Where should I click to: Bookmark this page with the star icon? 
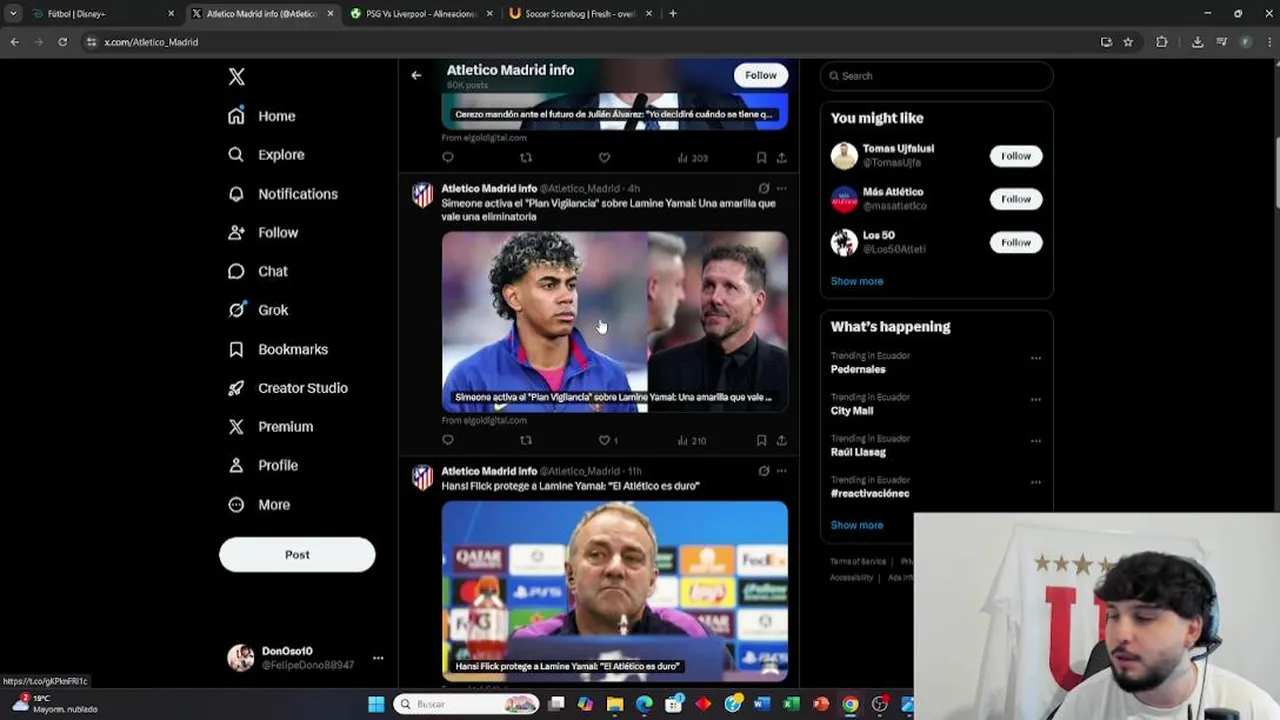1128,42
